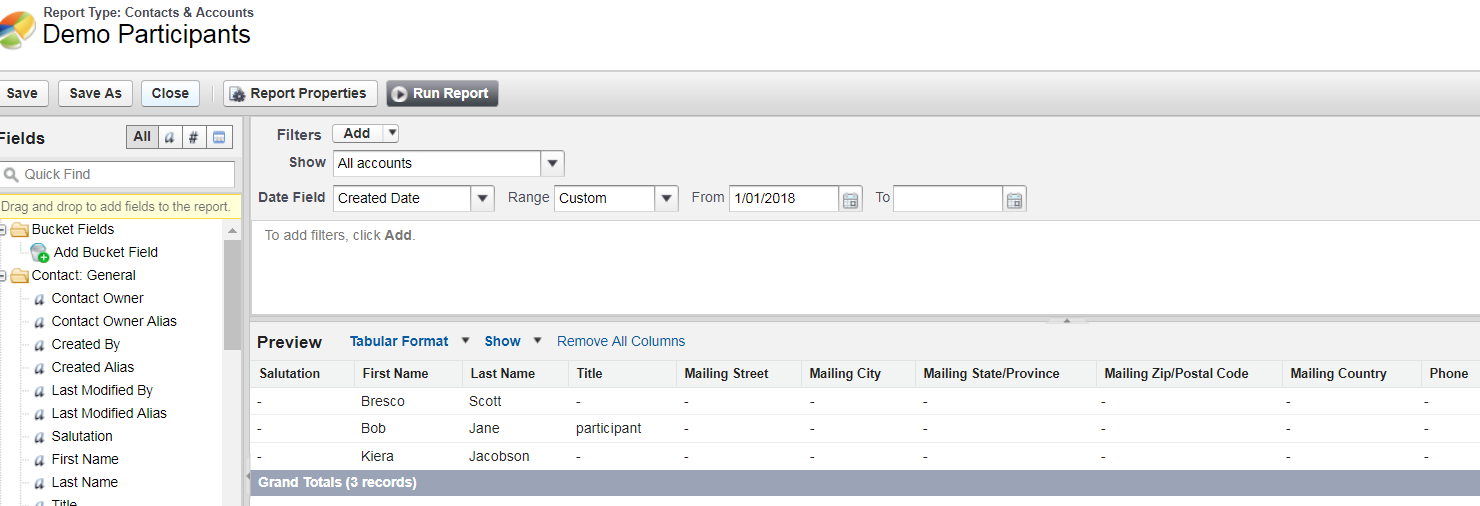Select the Contact Owner field
1480x506 pixels.
[98, 298]
